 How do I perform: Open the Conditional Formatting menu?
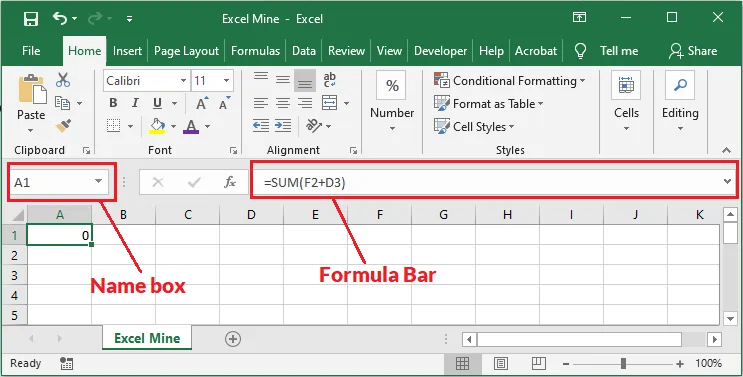pyautogui.click(x=509, y=81)
